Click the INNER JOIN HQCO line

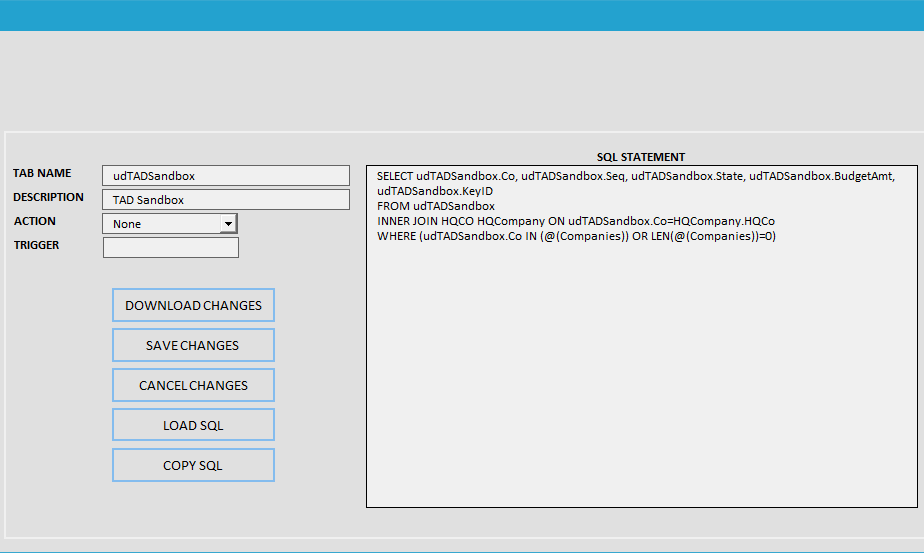[x=576, y=221]
